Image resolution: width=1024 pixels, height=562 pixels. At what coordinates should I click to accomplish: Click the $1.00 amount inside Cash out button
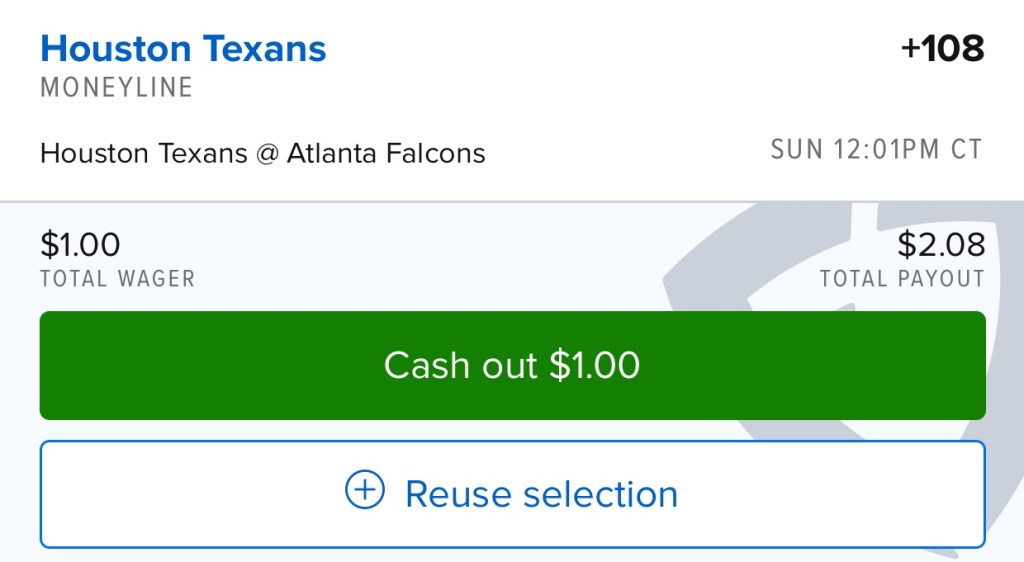click(595, 365)
